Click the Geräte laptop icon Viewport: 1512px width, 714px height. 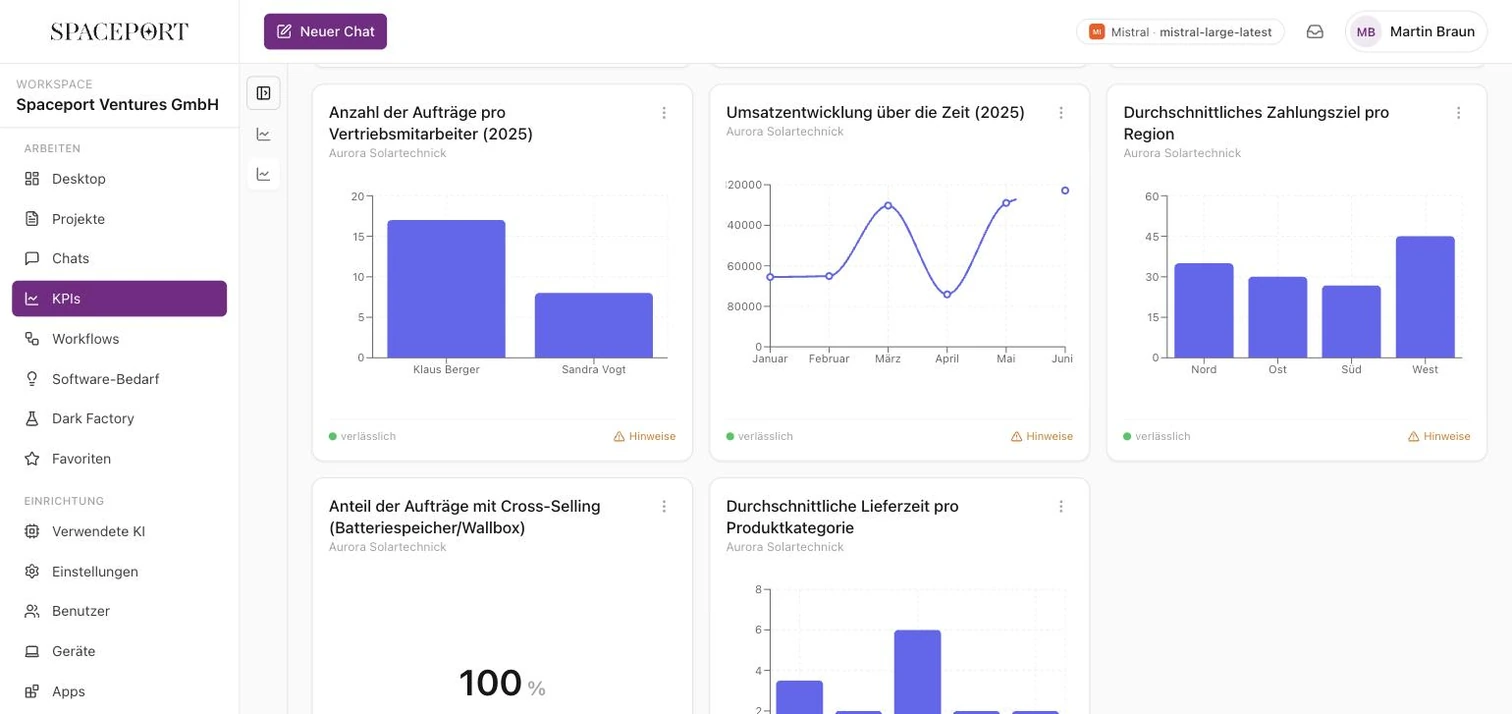point(32,651)
